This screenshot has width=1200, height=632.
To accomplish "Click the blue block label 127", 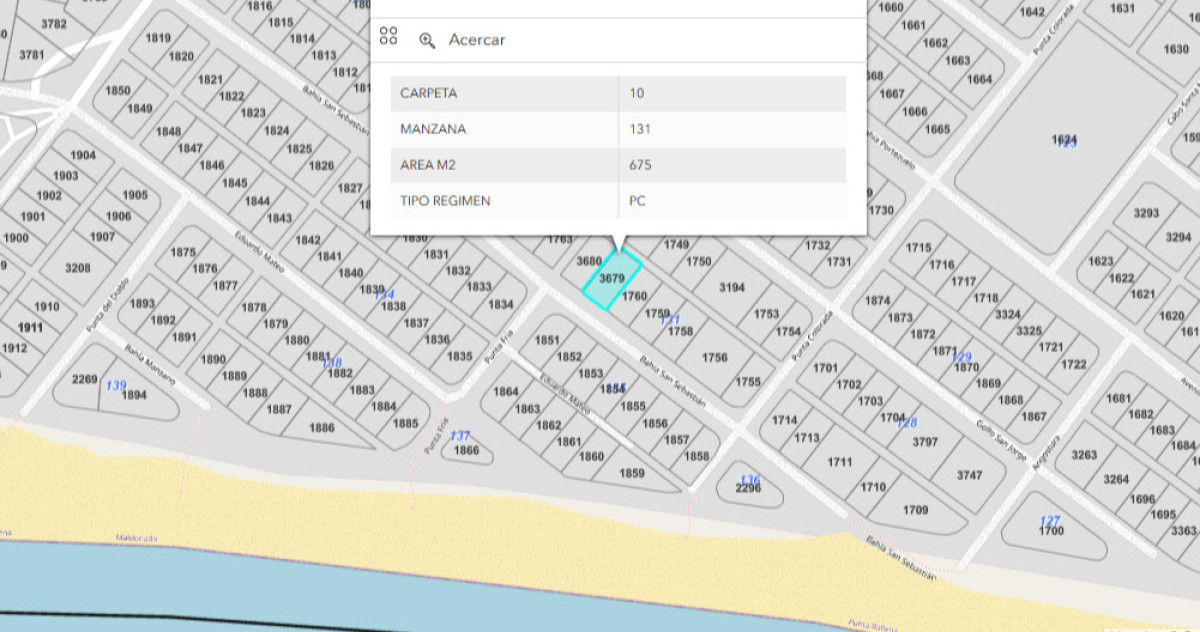I will click(1048, 518).
